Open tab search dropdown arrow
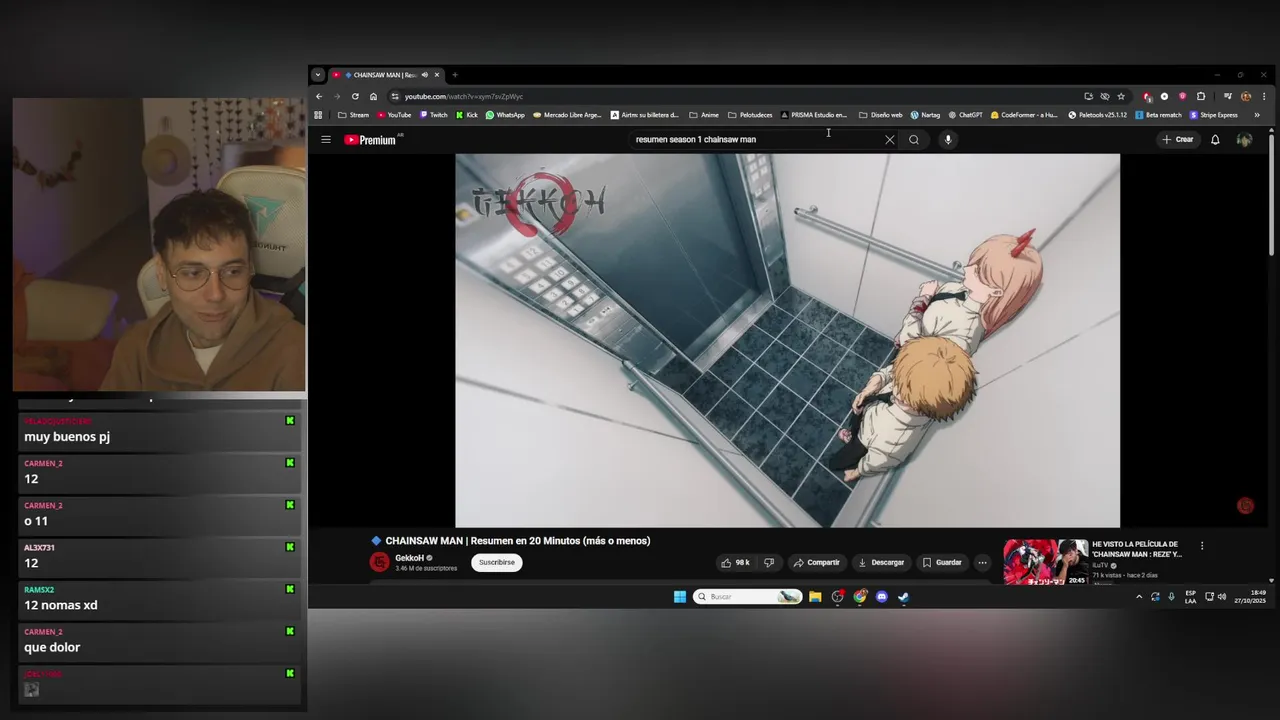Screen dimensions: 1280x720 click(x=317, y=75)
